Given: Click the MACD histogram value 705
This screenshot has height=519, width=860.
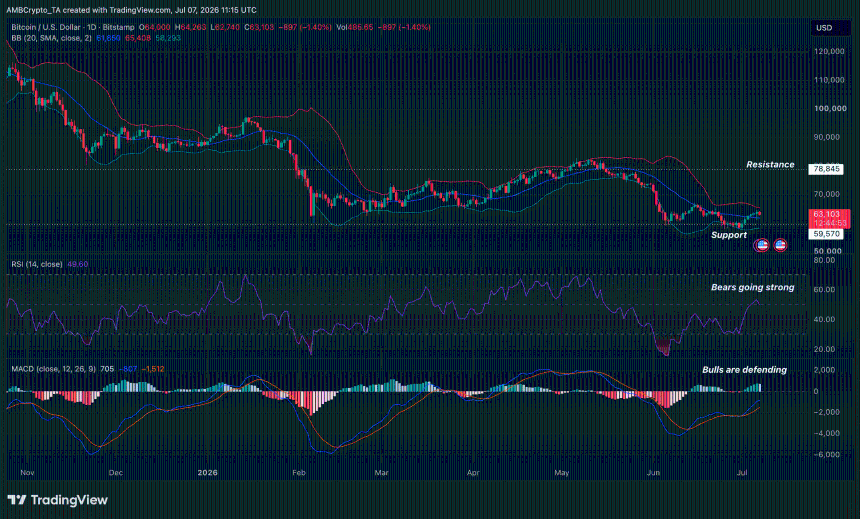Looking at the screenshot, I should [107, 369].
